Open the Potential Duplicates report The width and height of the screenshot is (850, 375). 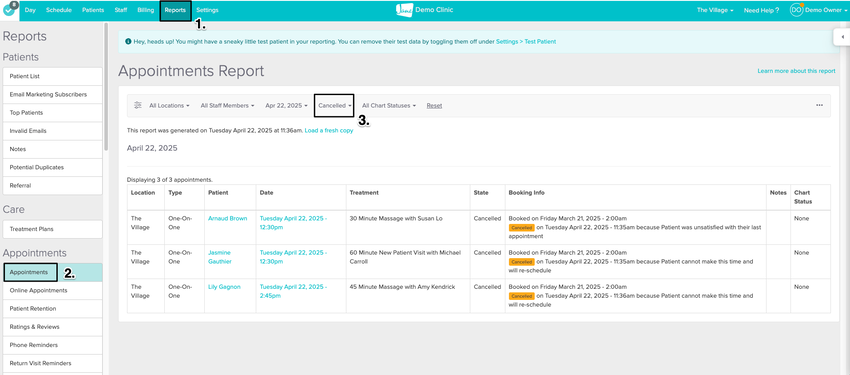click(x=53, y=167)
